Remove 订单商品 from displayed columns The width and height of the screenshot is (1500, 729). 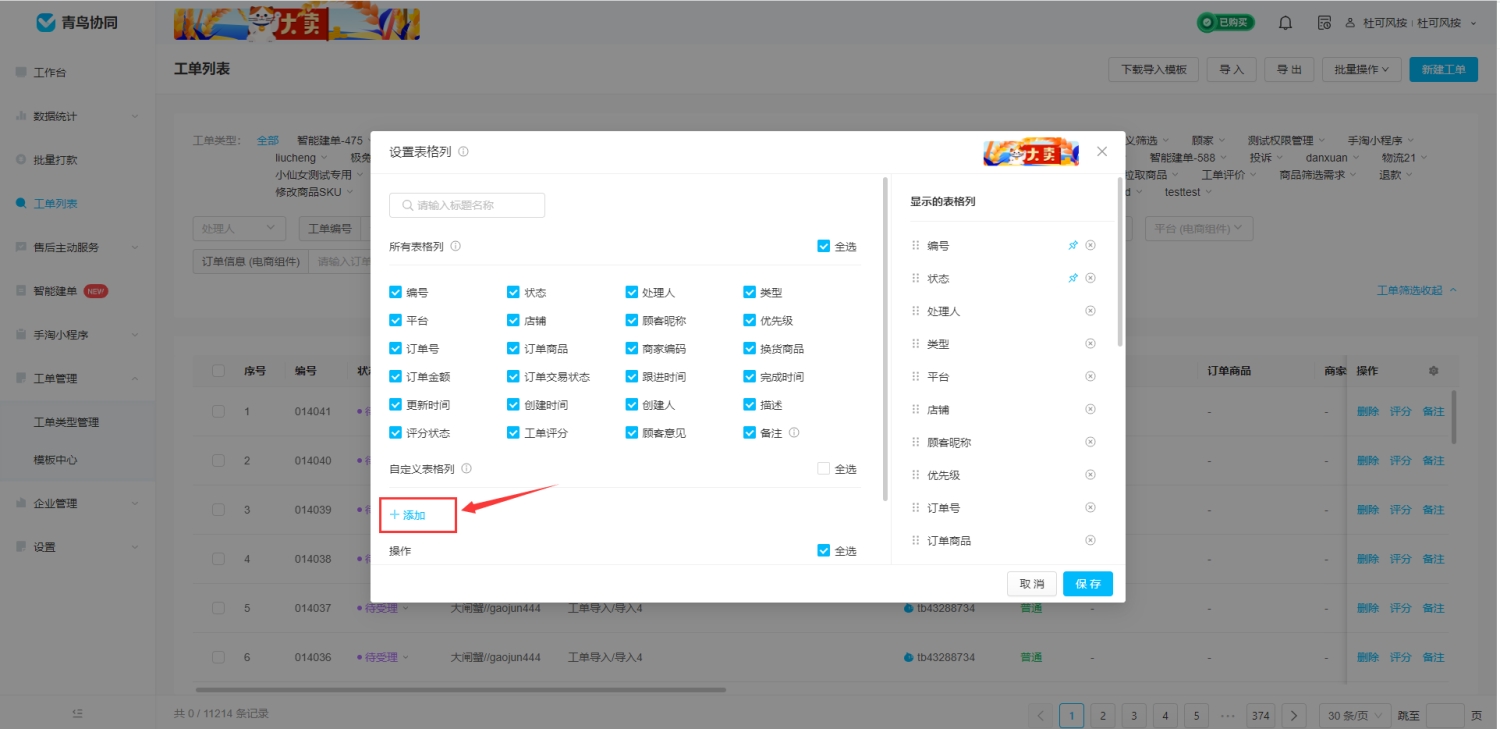1090,540
